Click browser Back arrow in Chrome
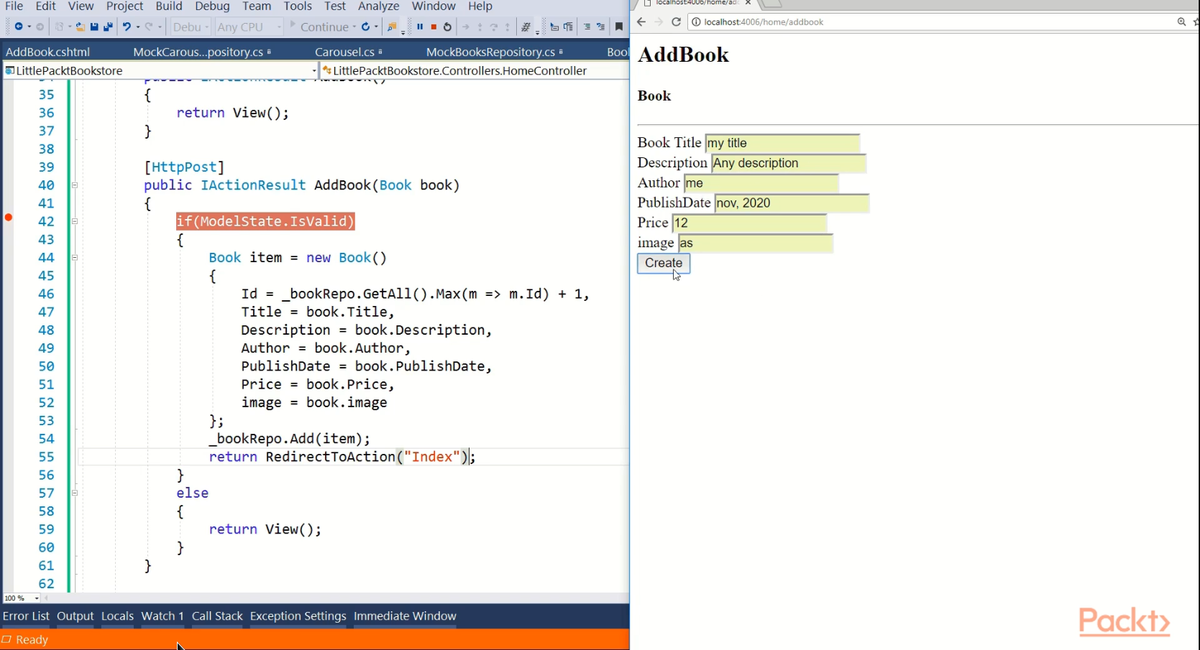Screen dimensions: 1200x650 tap(642, 22)
